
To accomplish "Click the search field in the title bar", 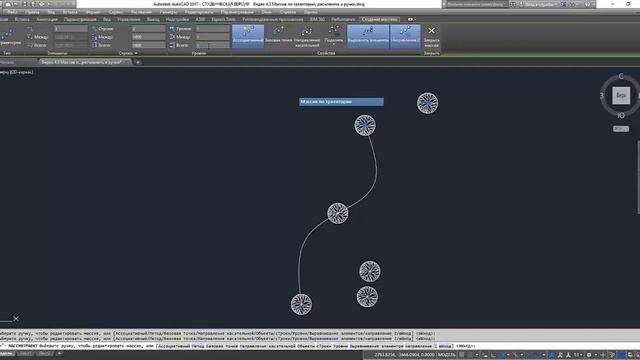I will [476, 4].
